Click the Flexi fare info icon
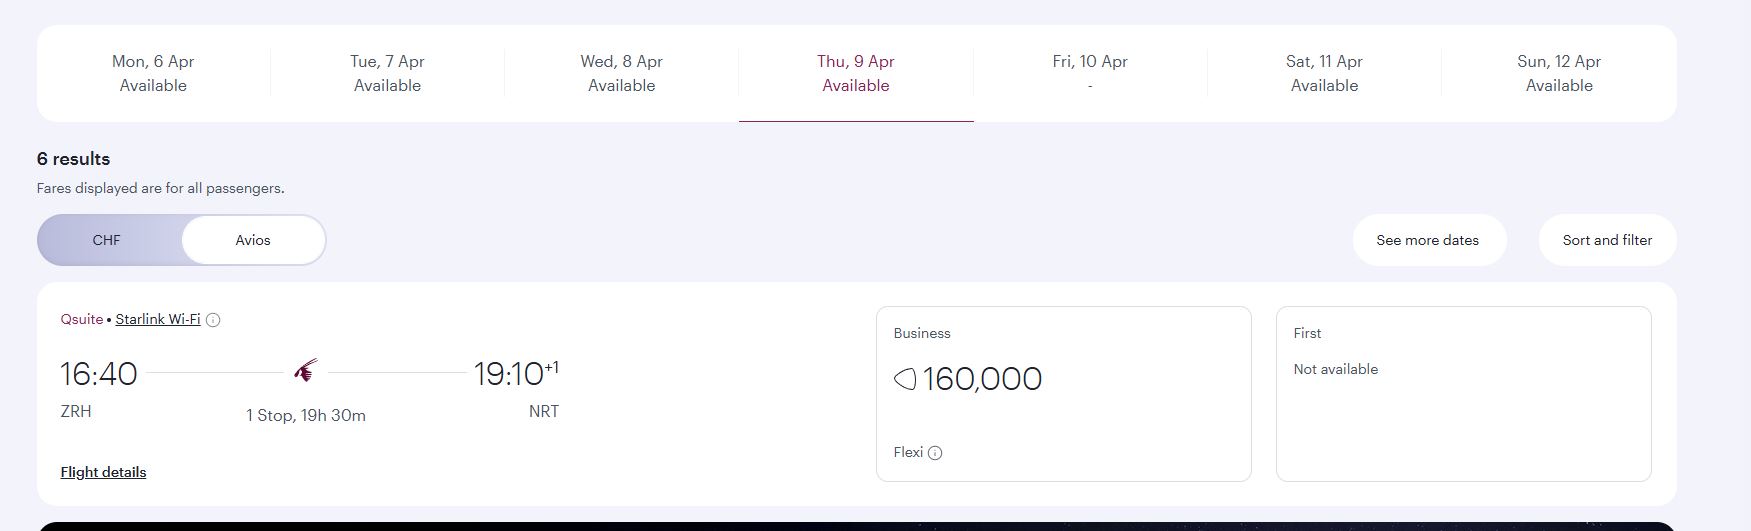 point(935,453)
